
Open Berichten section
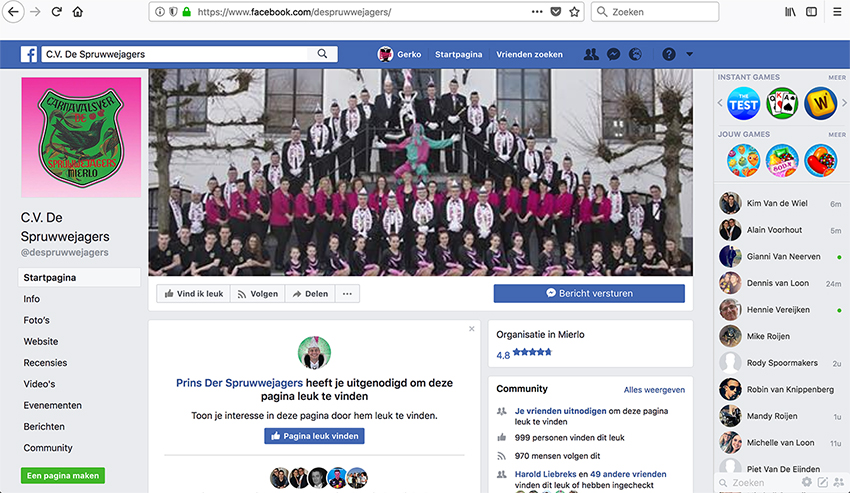point(44,426)
